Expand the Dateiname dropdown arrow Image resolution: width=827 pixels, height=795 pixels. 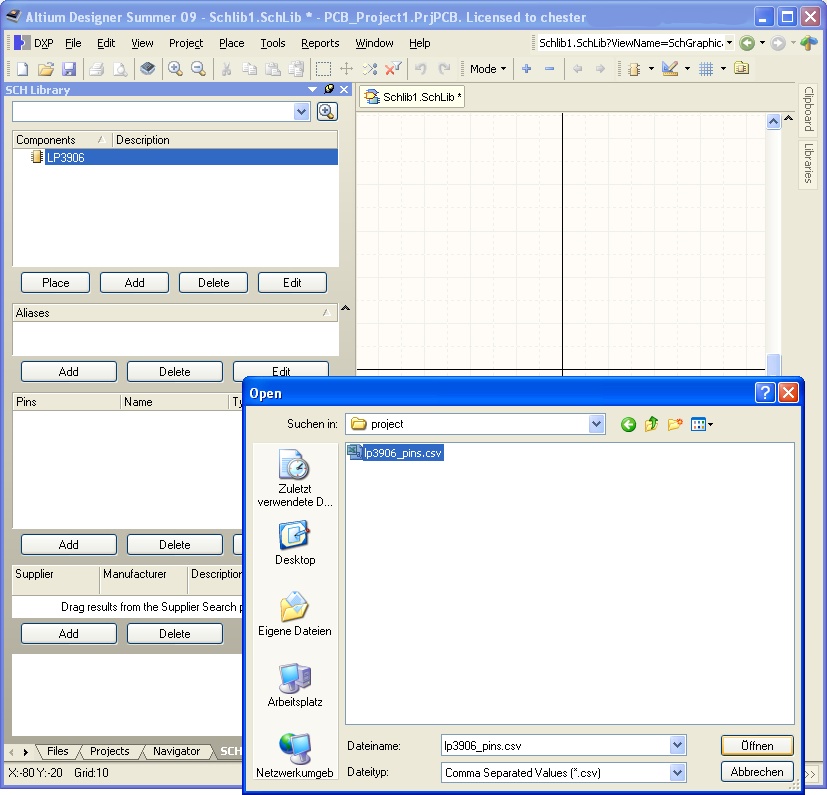pyautogui.click(x=678, y=746)
